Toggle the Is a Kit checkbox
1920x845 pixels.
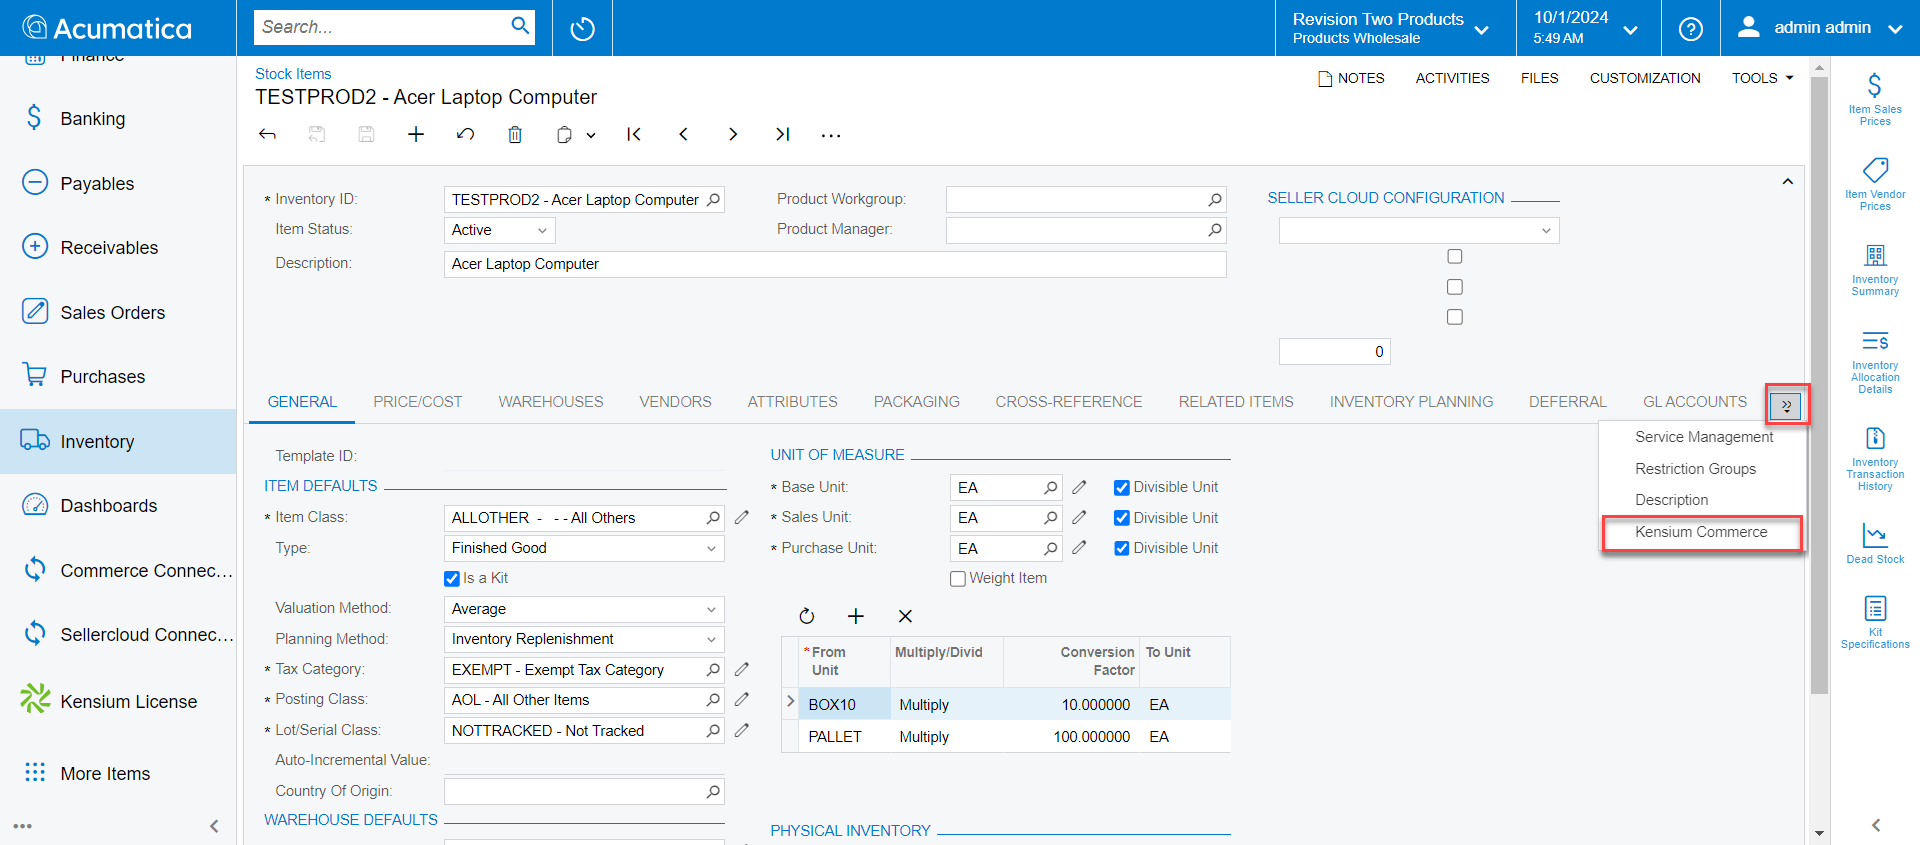click(x=452, y=578)
